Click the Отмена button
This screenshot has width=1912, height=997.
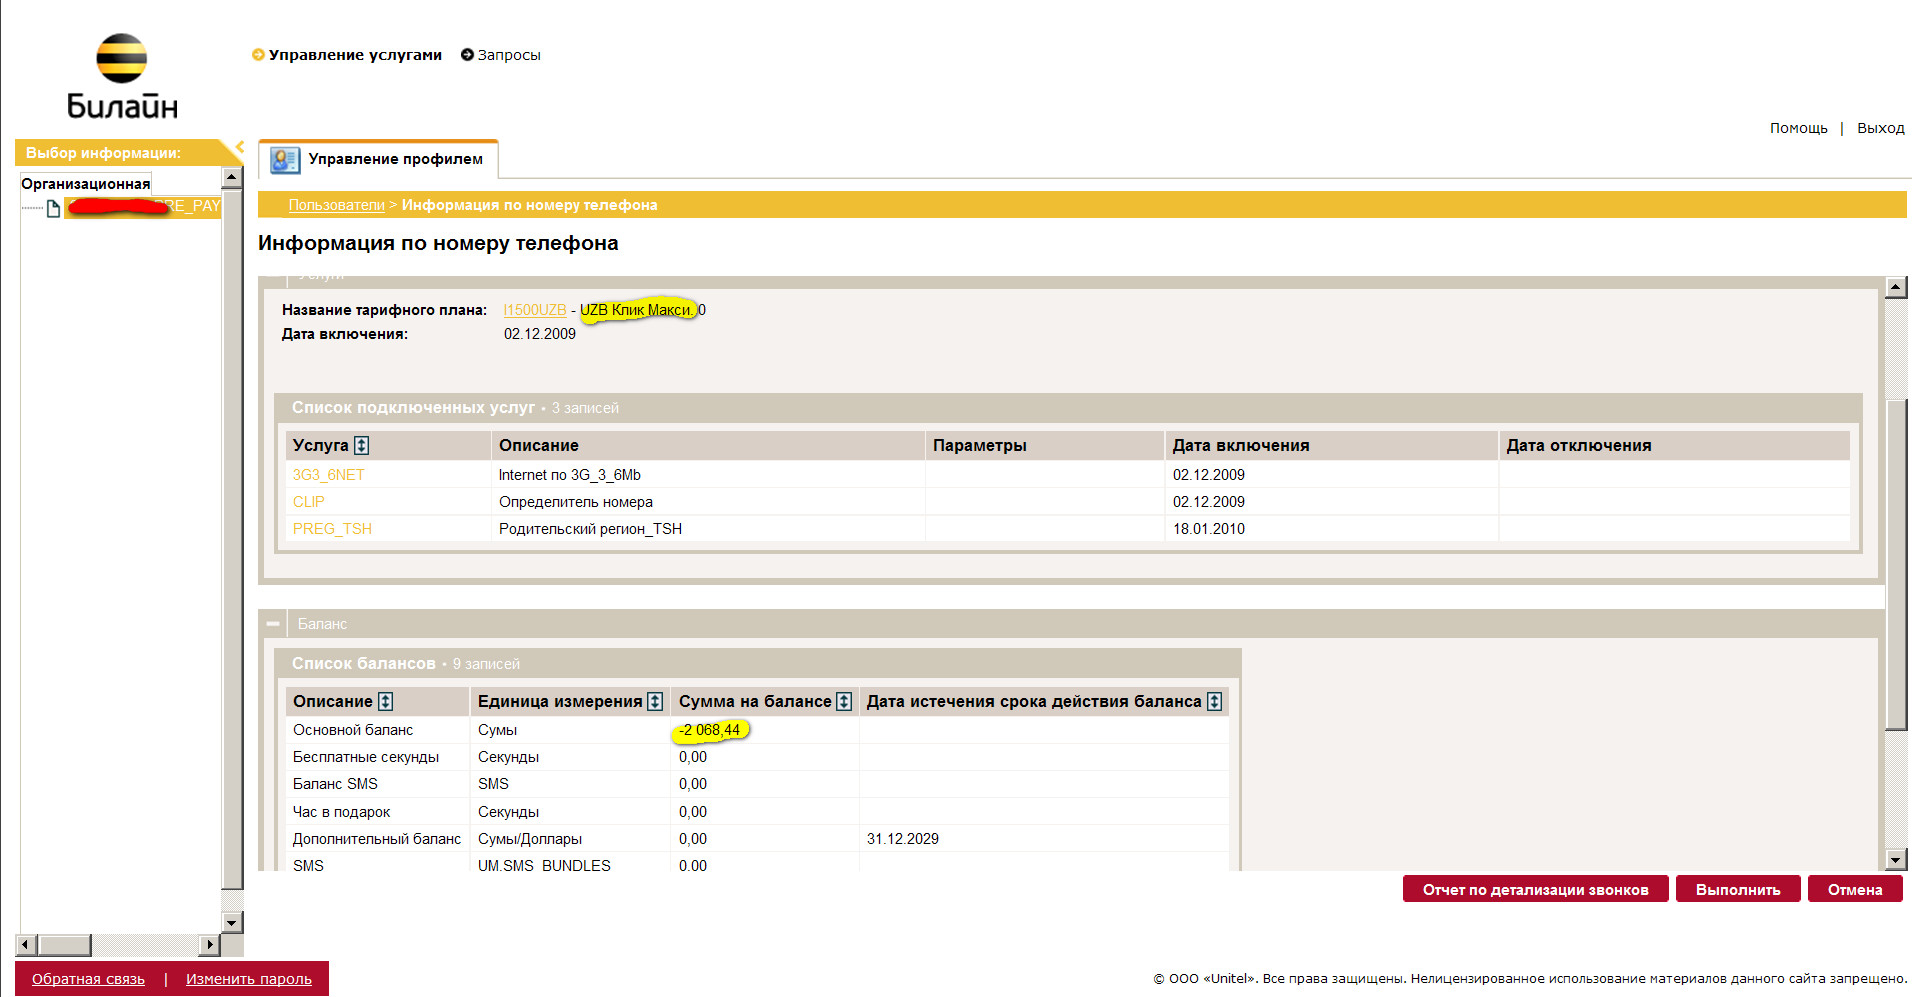click(1855, 889)
